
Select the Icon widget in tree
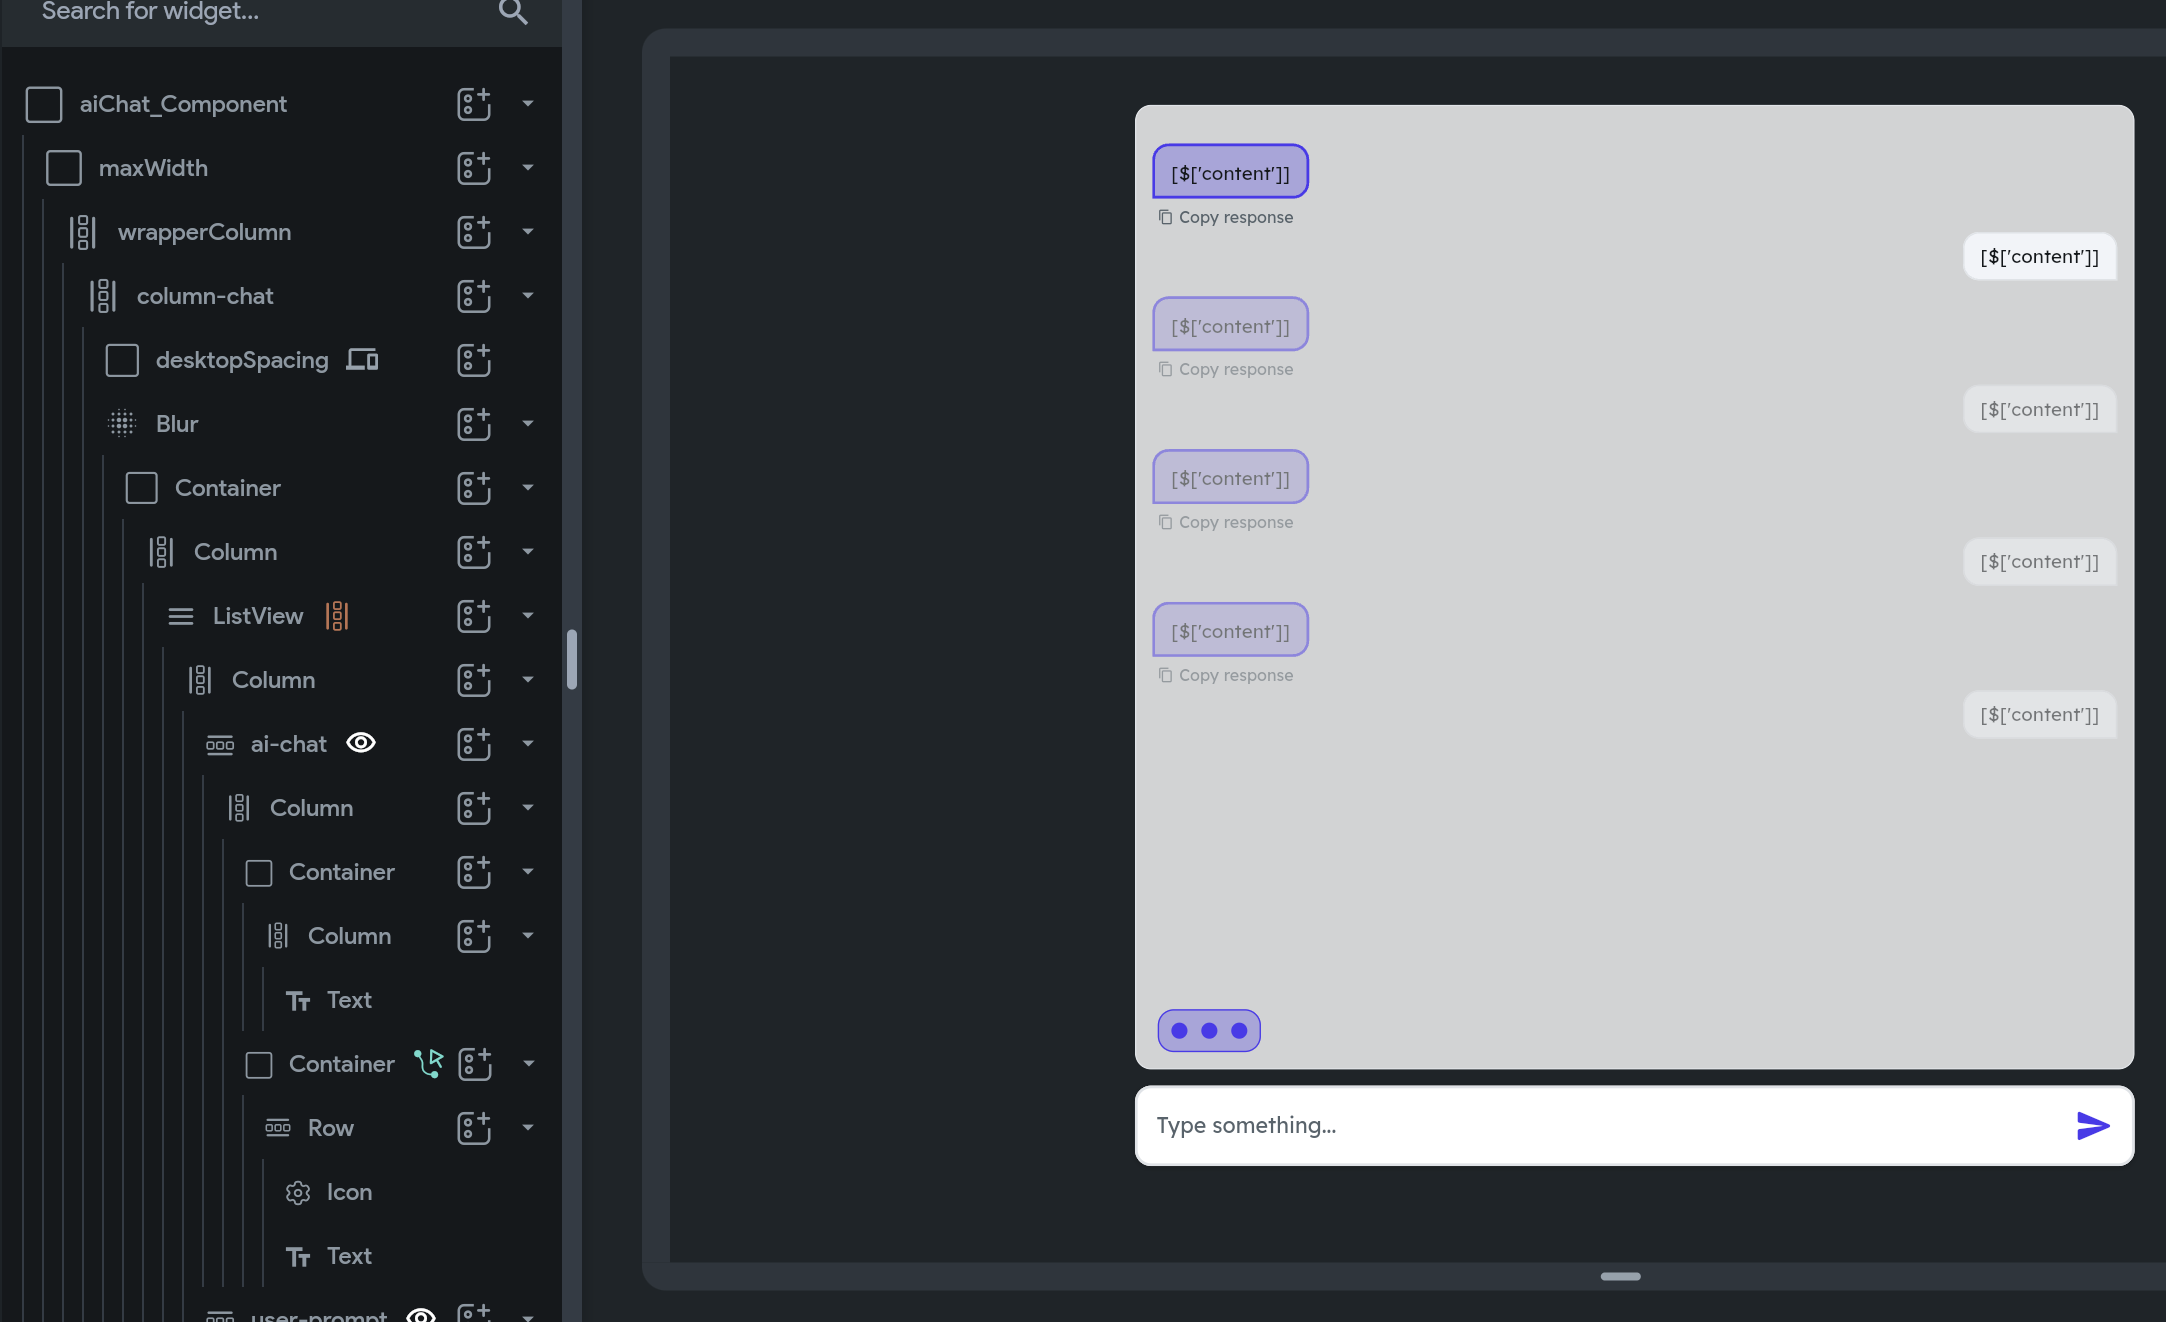pyautogui.click(x=348, y=1192)
